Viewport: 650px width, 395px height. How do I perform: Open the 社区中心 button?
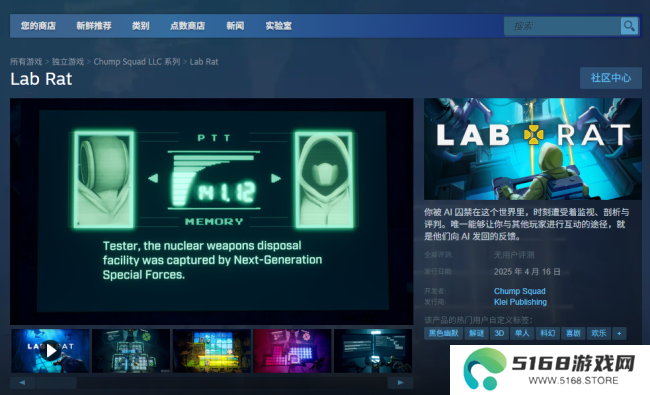611,78
